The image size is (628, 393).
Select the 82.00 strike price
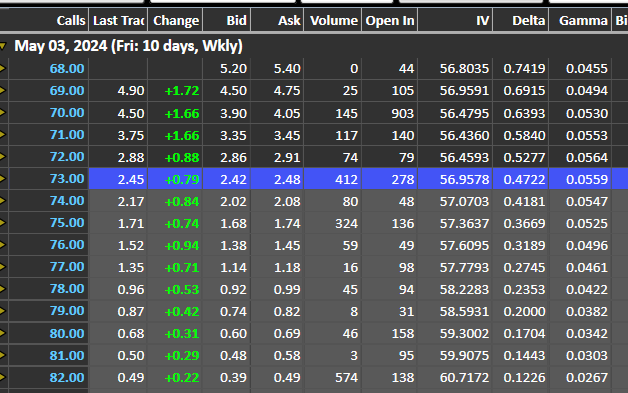tap(67, 377)
